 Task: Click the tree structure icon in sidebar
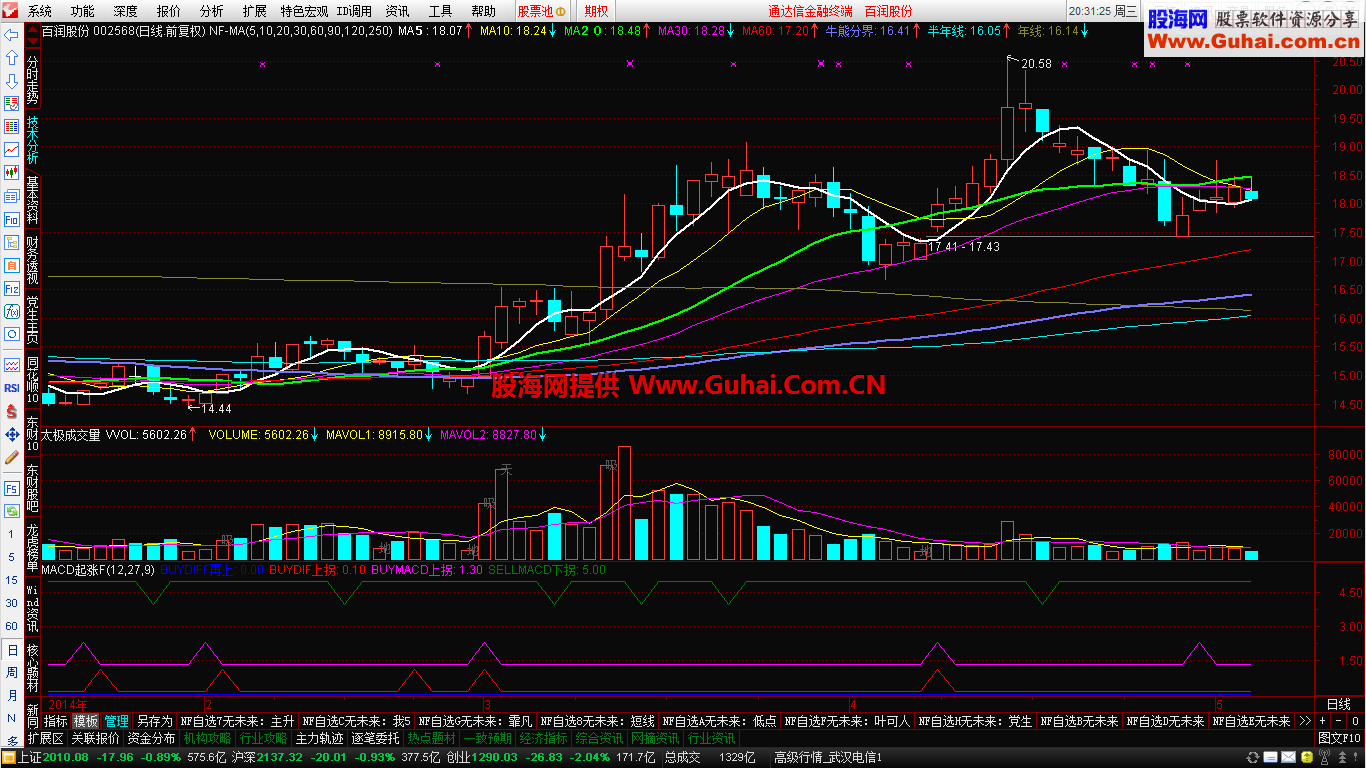coord(11,243)
